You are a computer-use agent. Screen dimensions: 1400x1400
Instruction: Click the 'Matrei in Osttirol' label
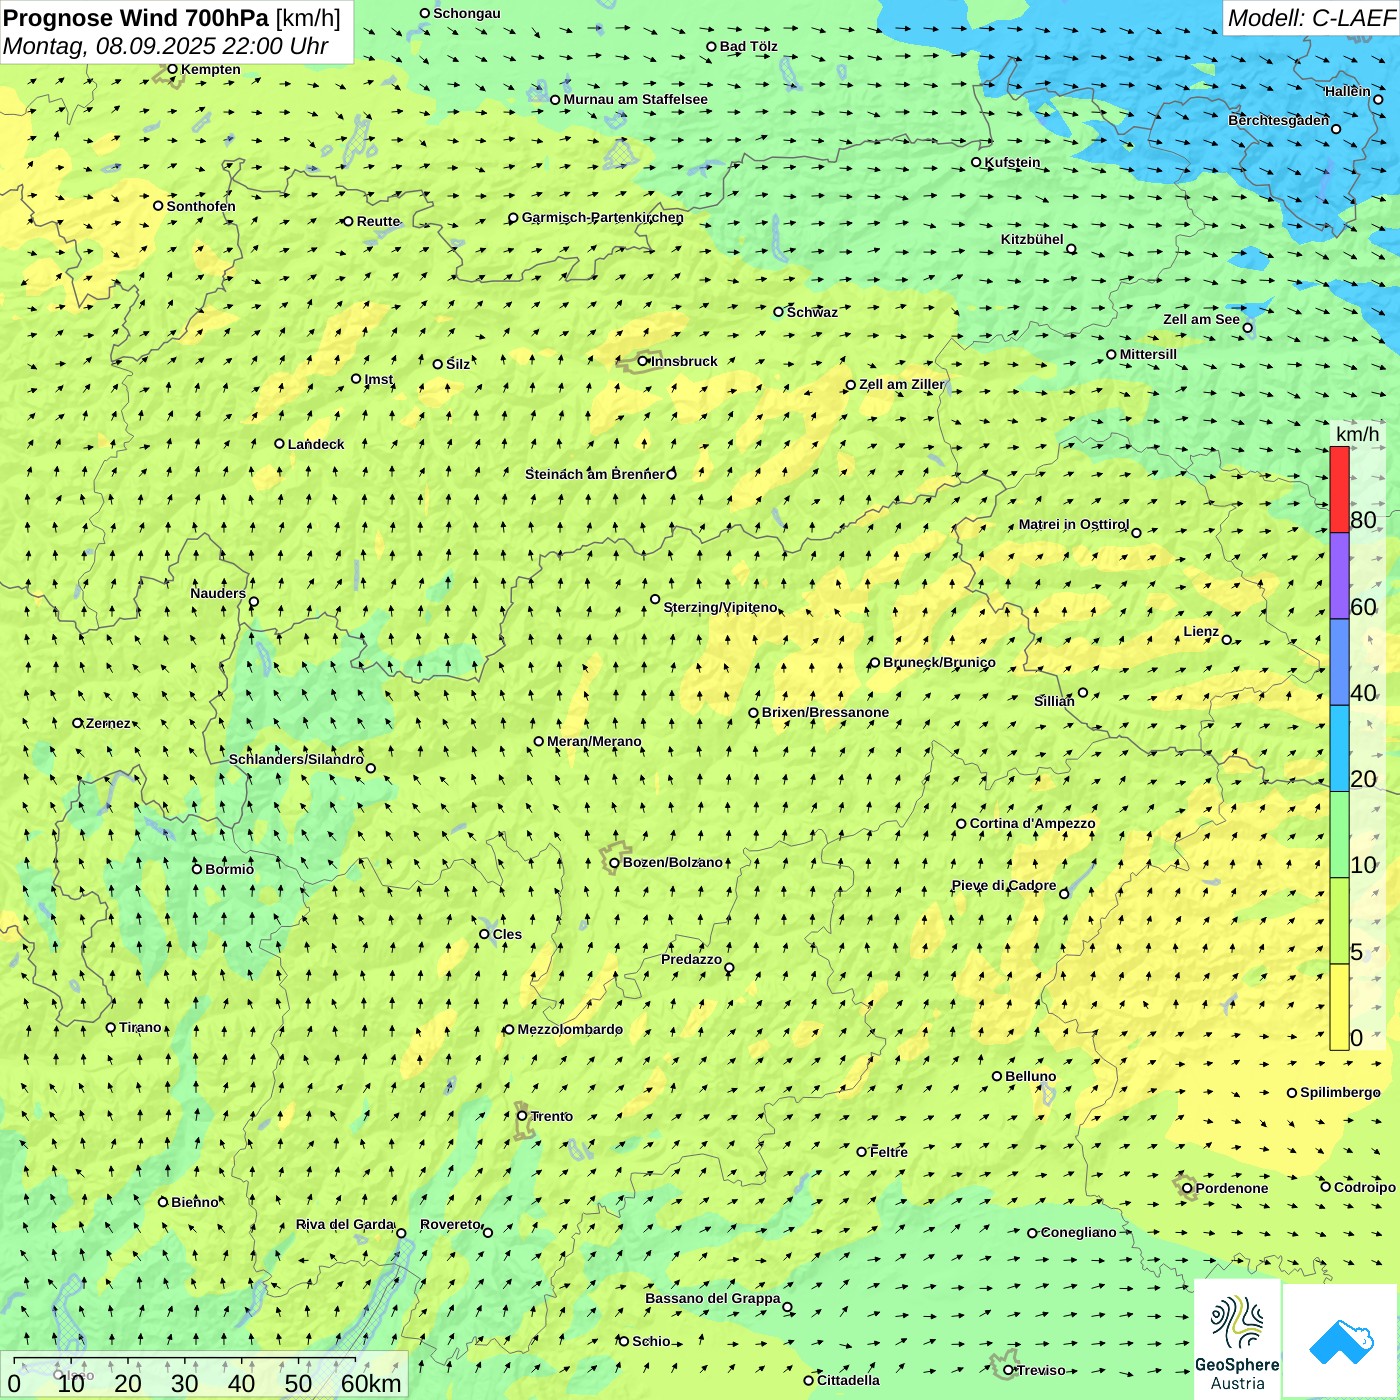click(1074, 524)
